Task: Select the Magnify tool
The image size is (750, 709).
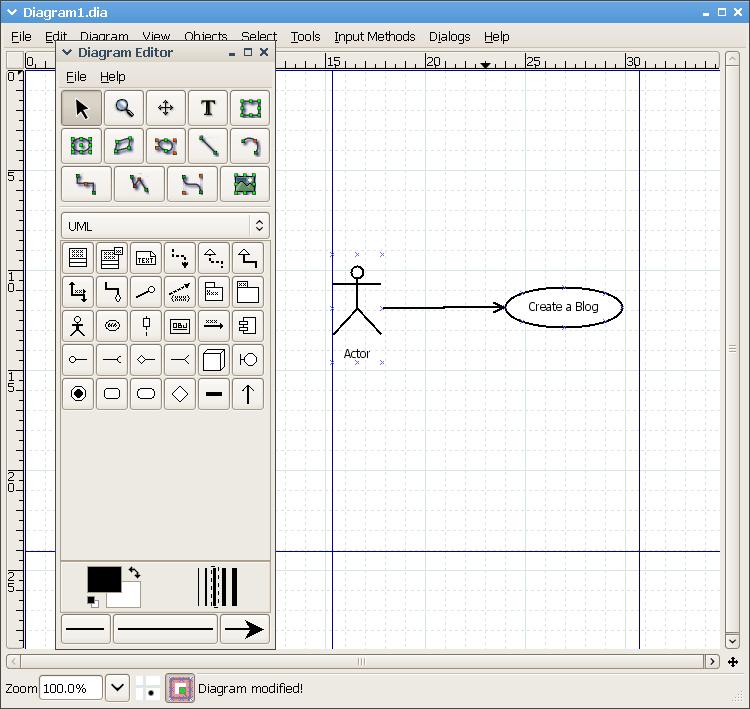Action: click(x=123, y=108)
